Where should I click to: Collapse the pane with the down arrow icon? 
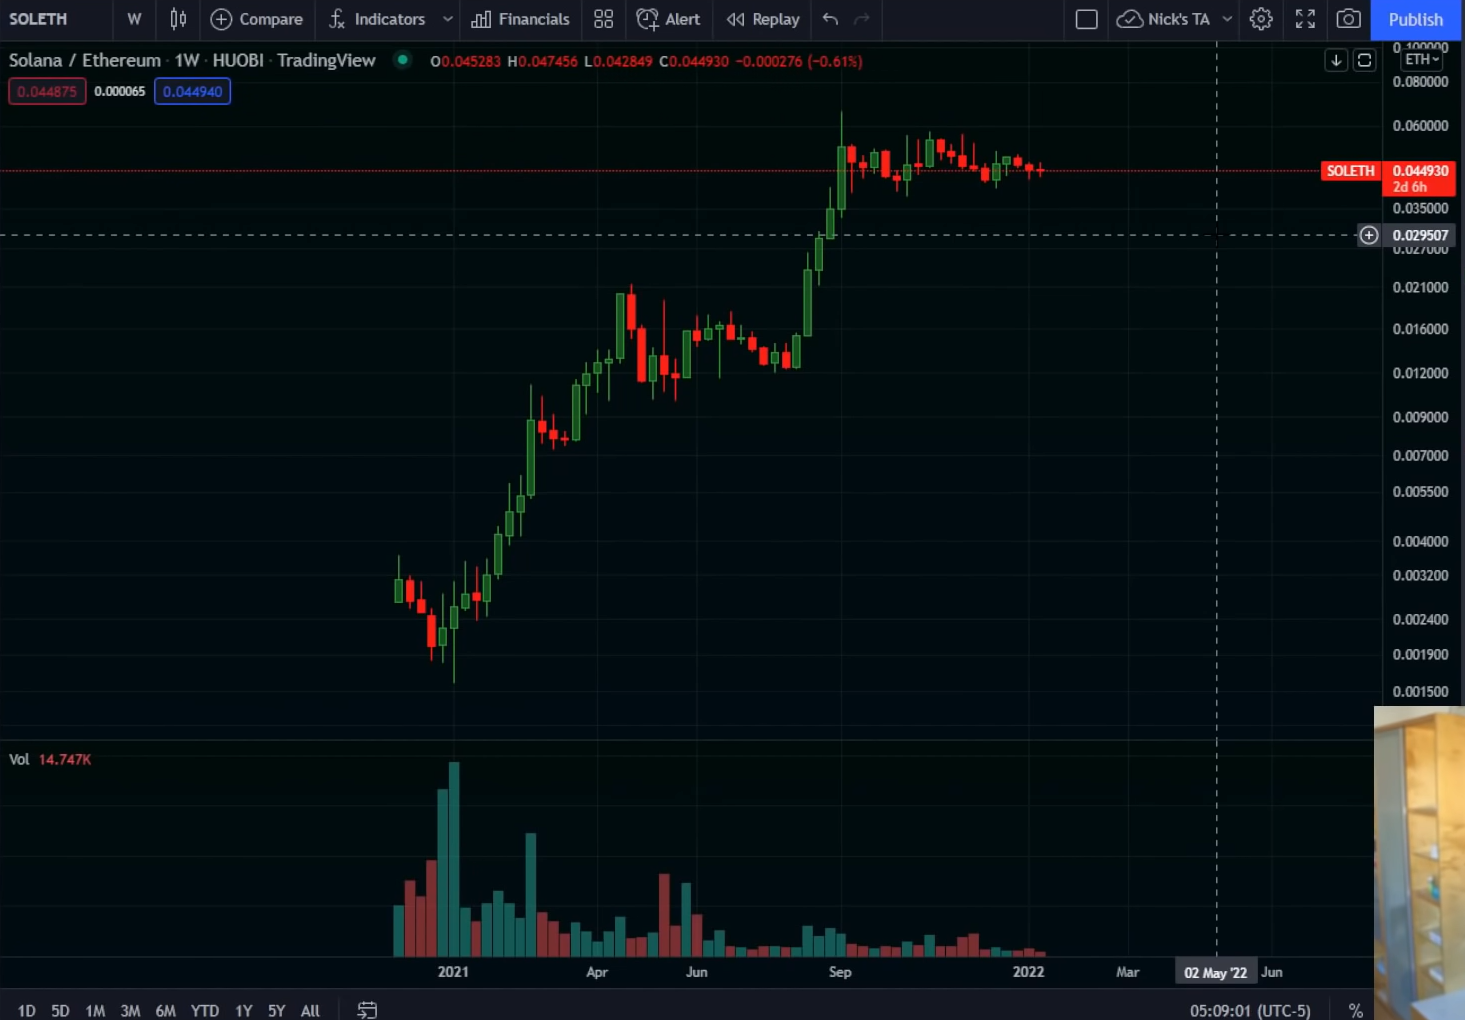1336,60
